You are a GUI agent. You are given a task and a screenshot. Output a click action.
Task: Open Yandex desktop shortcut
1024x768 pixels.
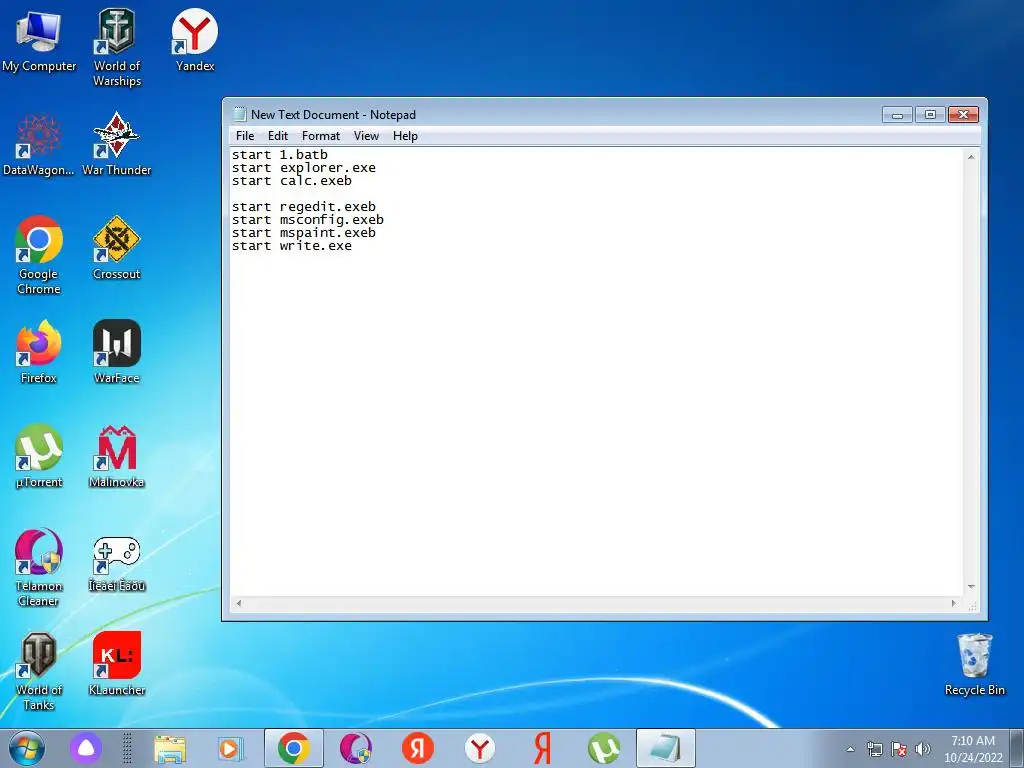(x=195, y=40)
